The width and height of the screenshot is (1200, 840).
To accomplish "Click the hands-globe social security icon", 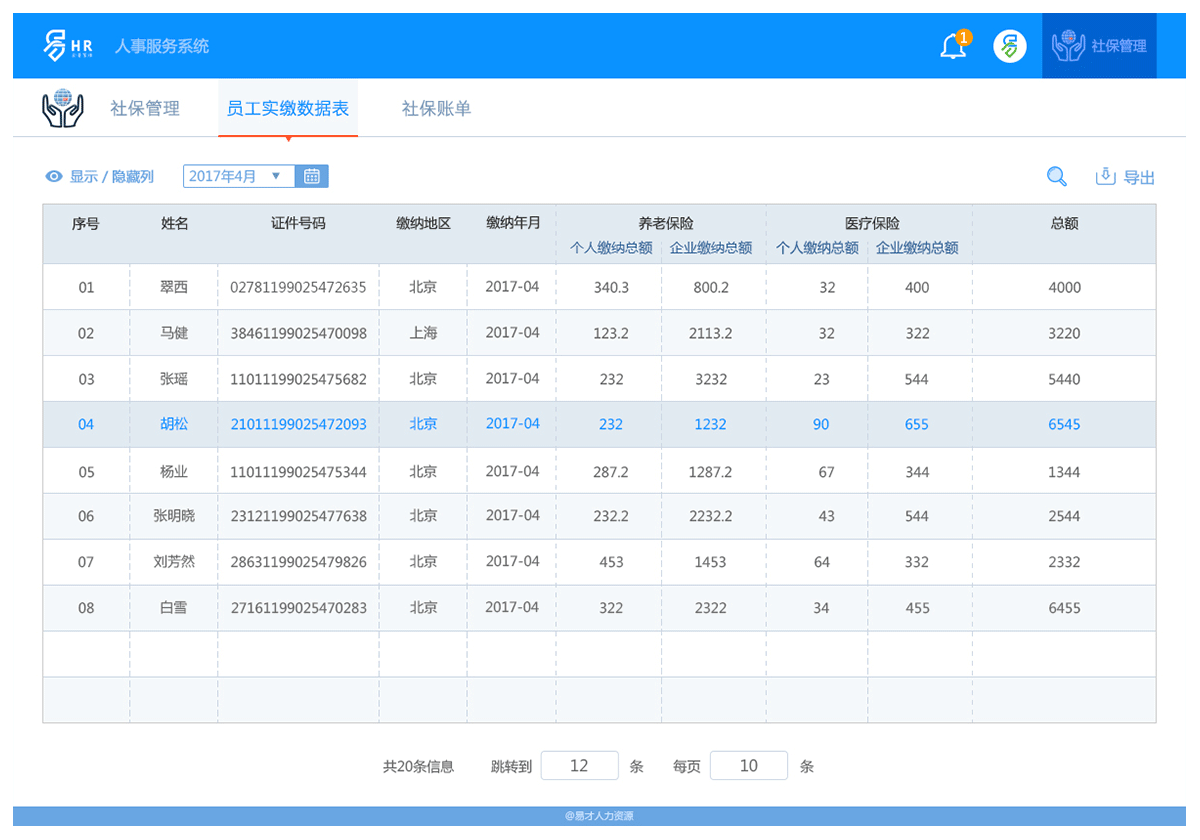I will pos(62,108).
